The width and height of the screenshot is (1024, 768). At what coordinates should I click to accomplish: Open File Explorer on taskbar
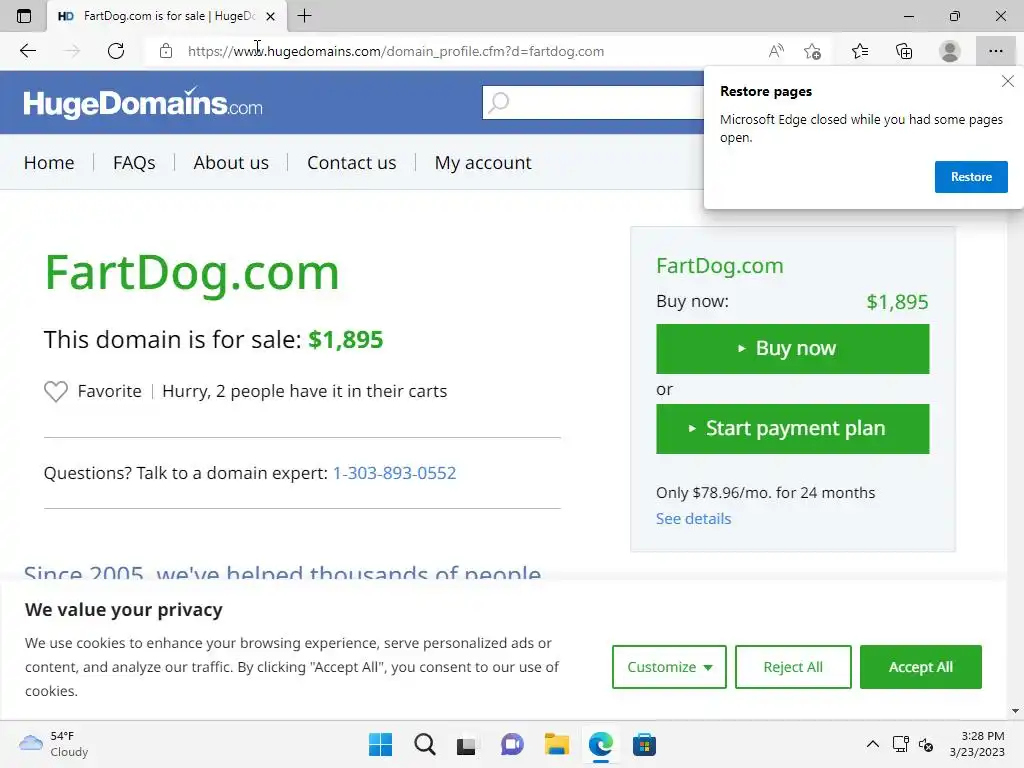coord(556,744)
